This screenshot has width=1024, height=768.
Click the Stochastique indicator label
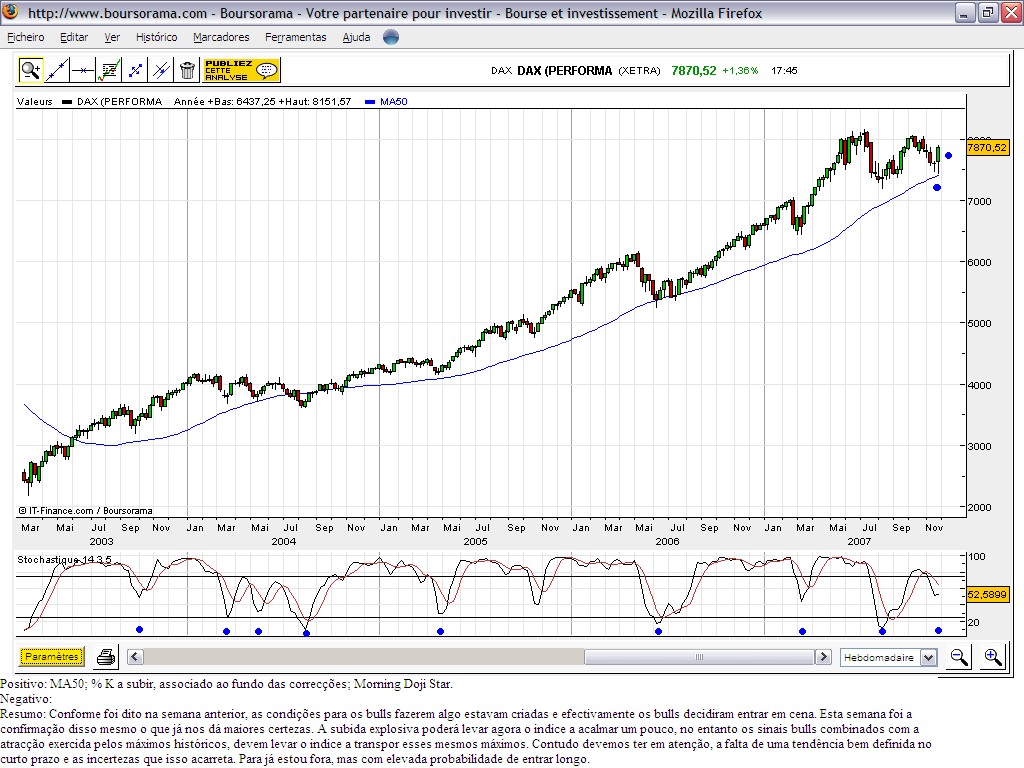pos(64,560)
